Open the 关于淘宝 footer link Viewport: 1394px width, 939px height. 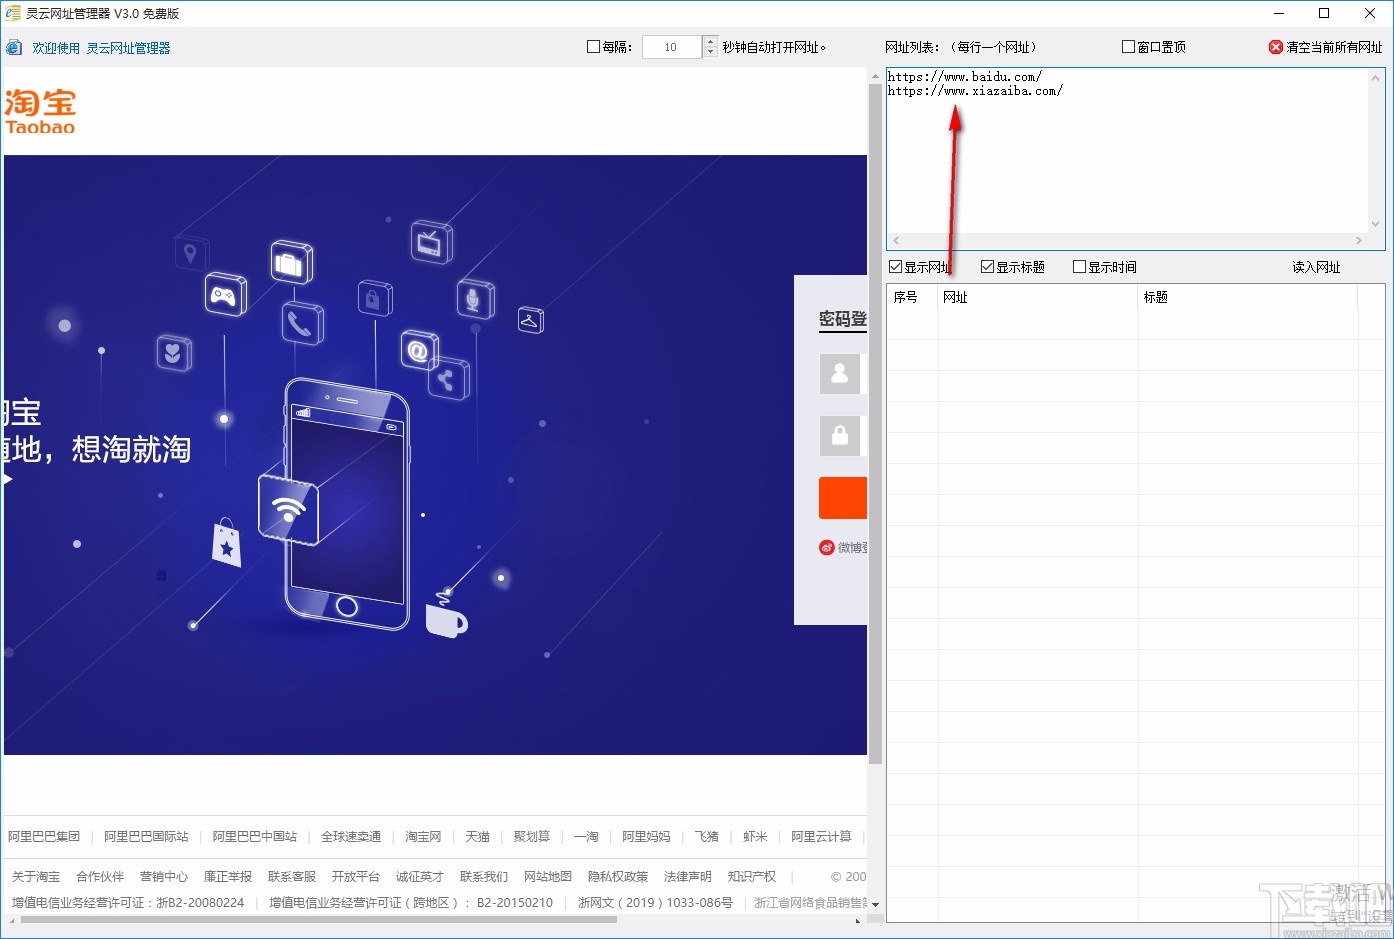point(36,876)
